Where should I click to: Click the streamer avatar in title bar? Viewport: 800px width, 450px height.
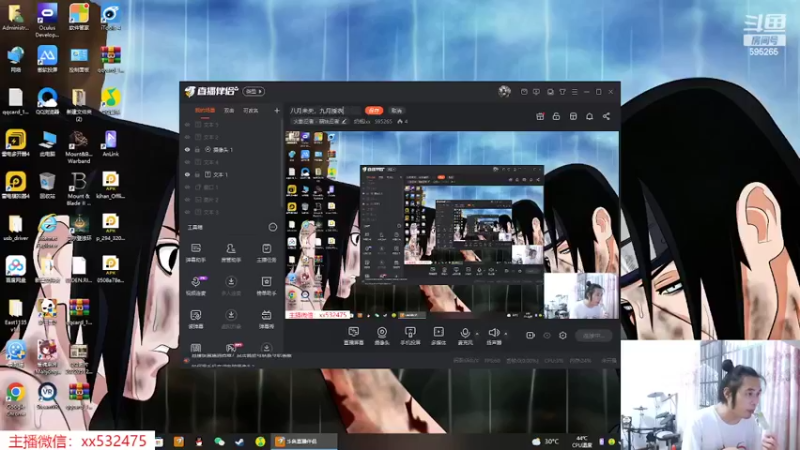[x=504, y=91]
